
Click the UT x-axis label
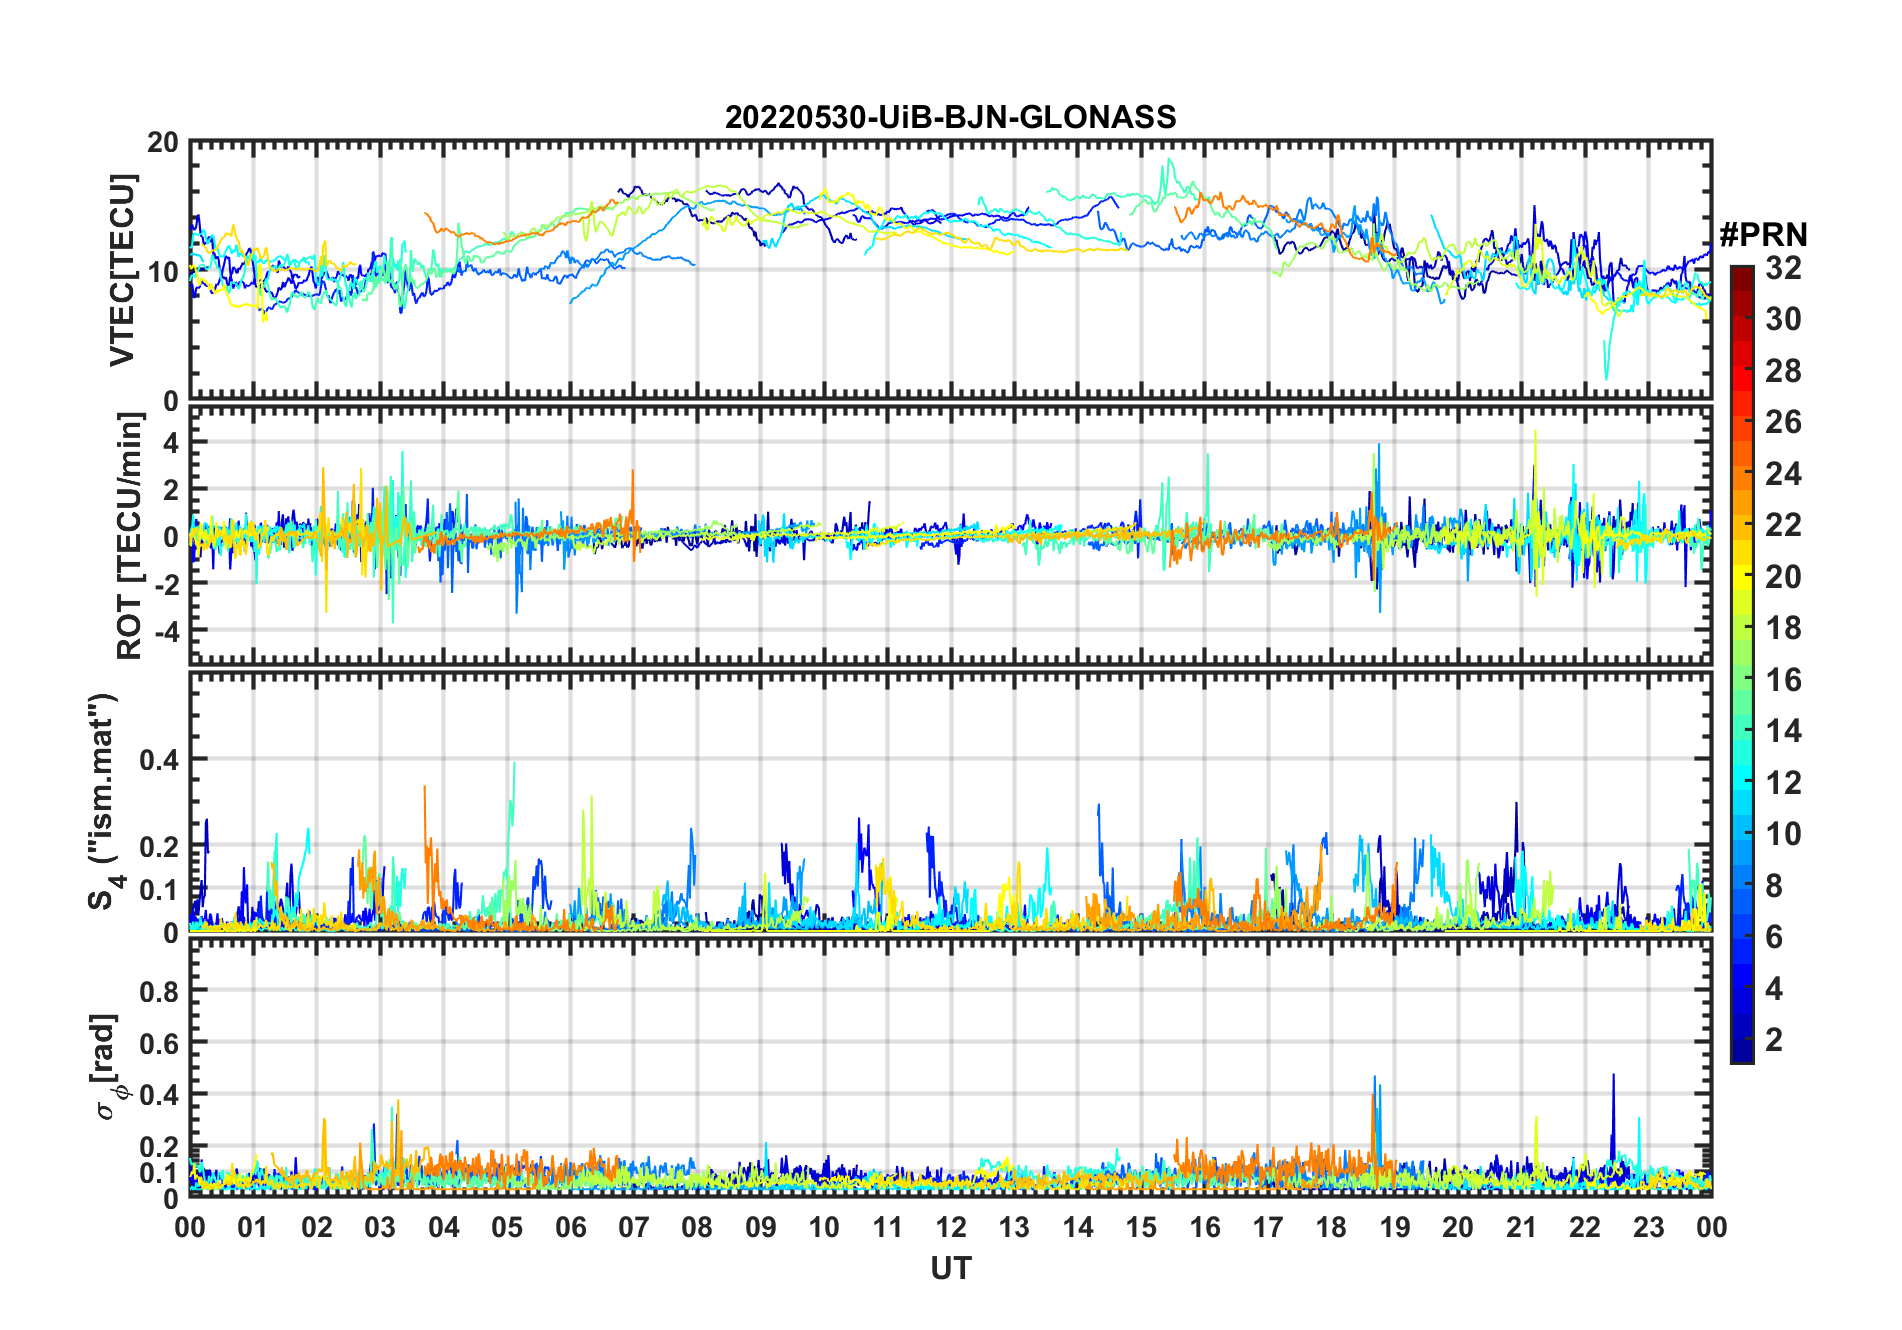pyautogui.click(x=950, y=1269)
